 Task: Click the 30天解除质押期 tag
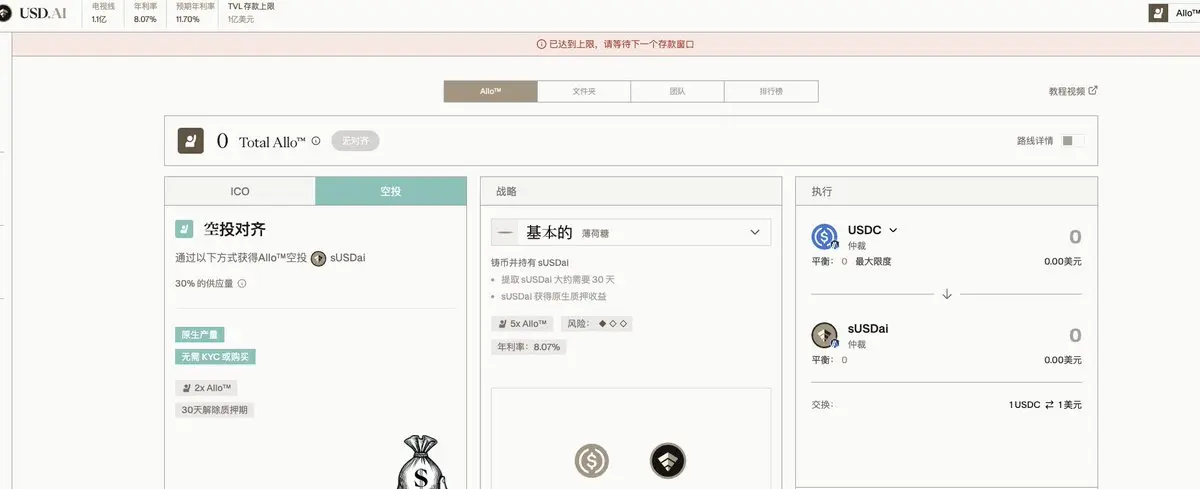(214, 410)
